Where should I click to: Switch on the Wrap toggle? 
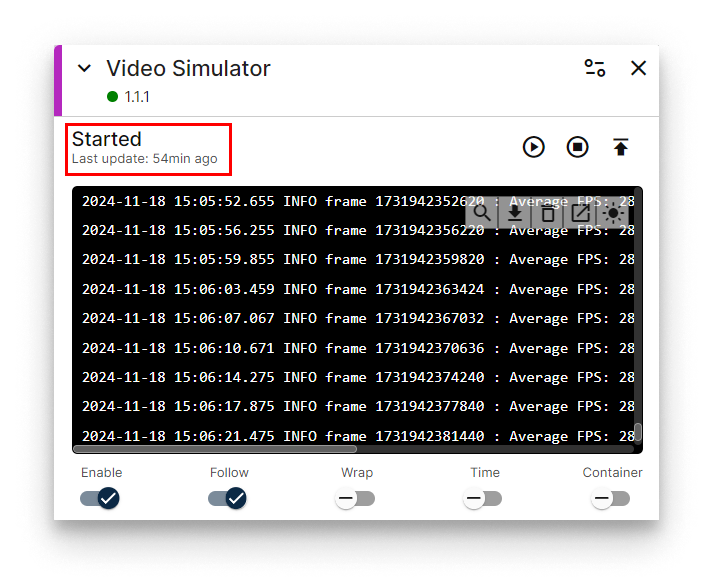(x=355, y=499)
